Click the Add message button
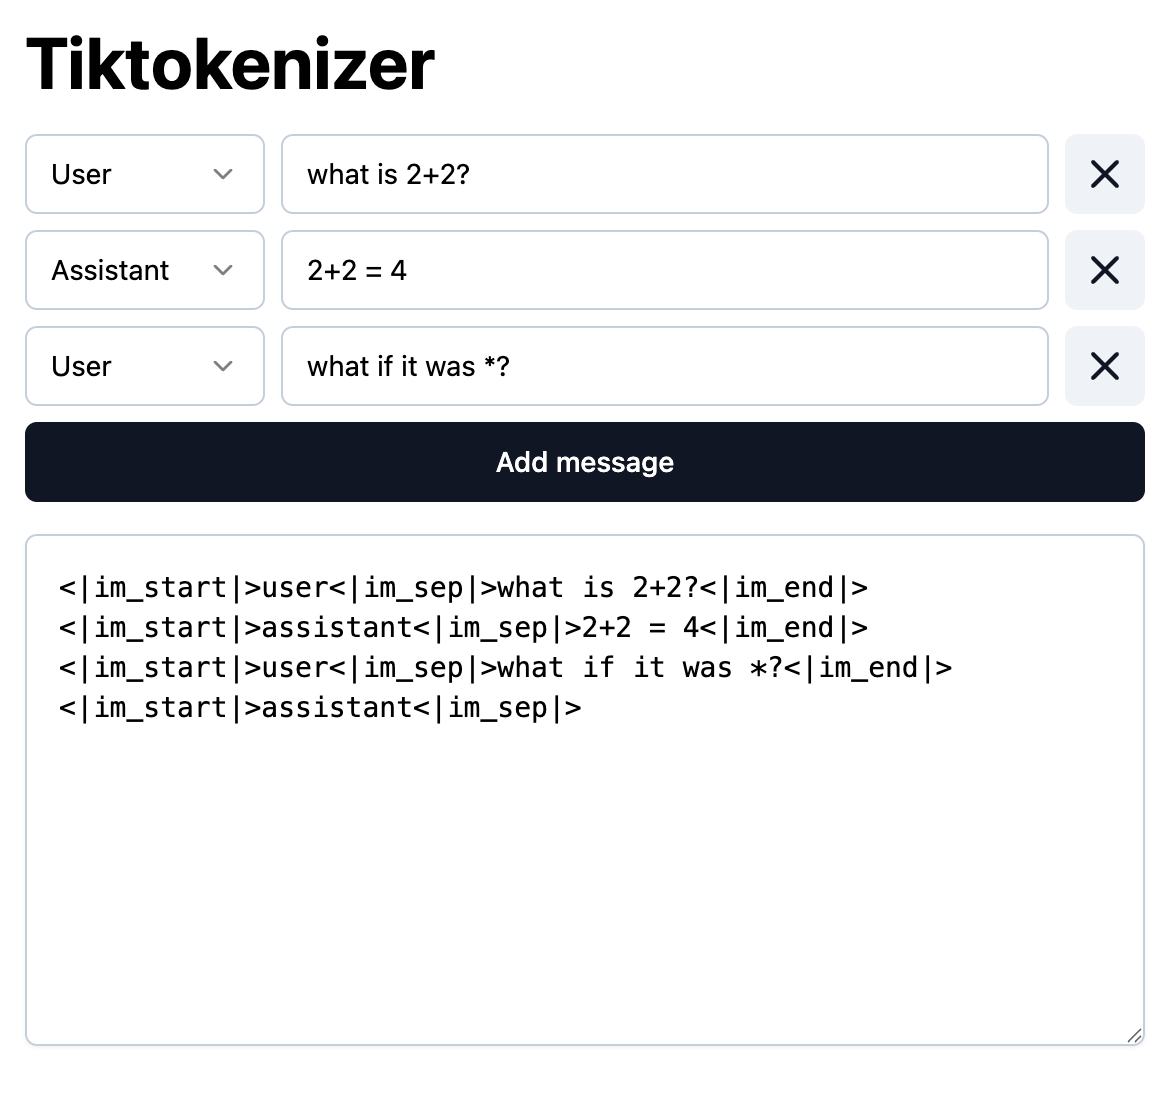 point(585,462)
